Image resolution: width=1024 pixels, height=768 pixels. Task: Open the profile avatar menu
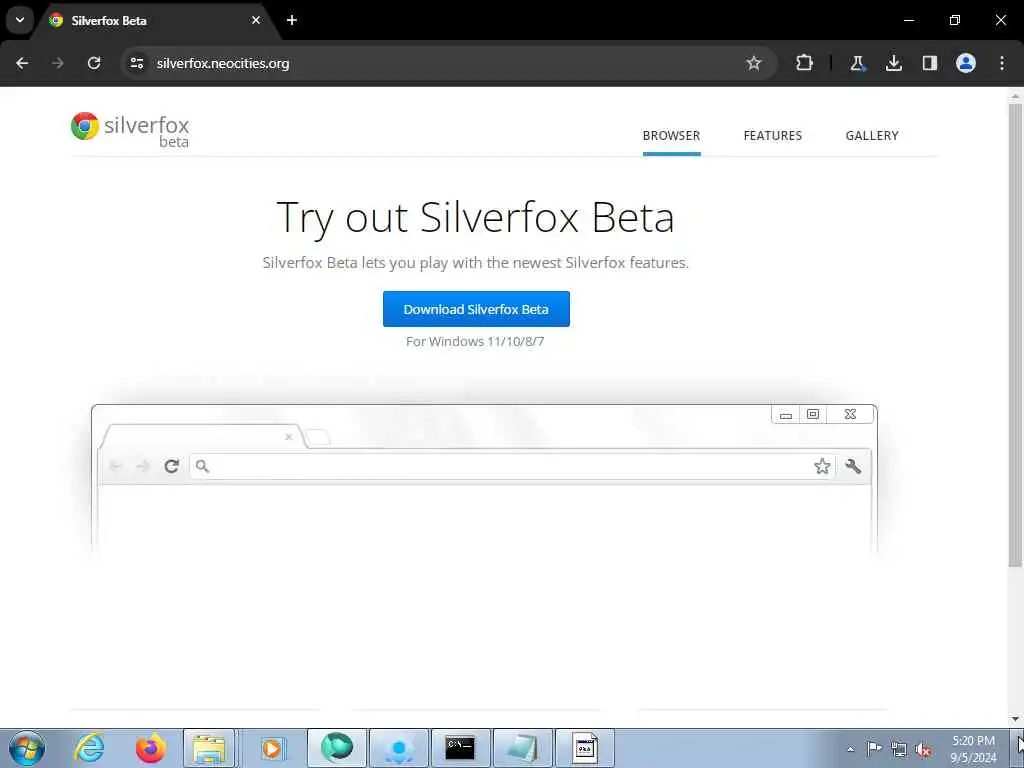[966, 63]
